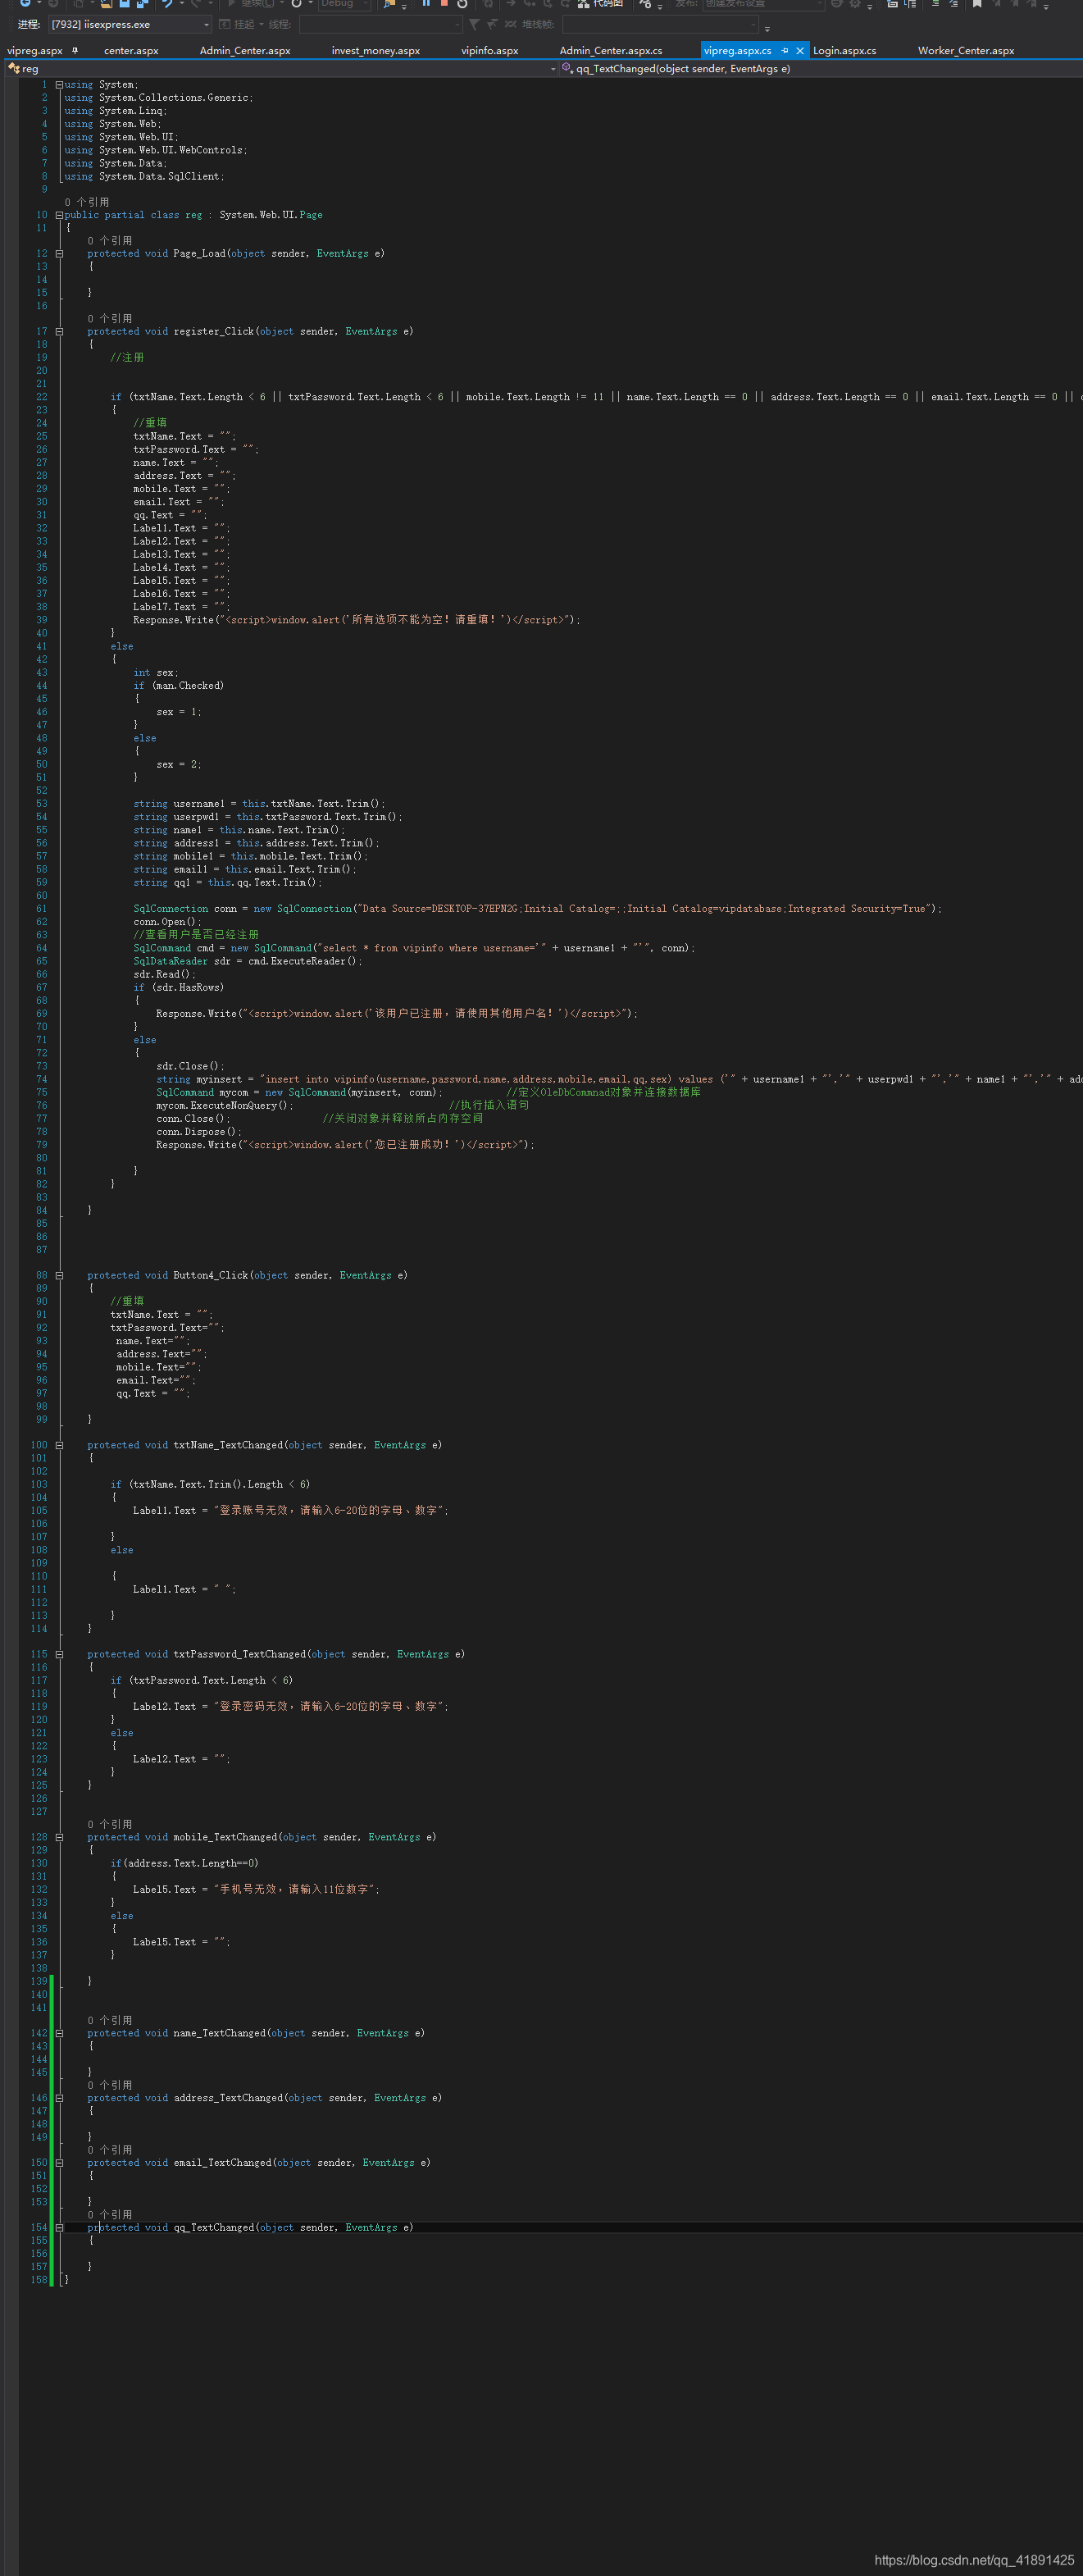Screen dimensions: 1083x2576
Task: Switch to the Login.aspx.cs tab
Action: click(x=845, y=50)
